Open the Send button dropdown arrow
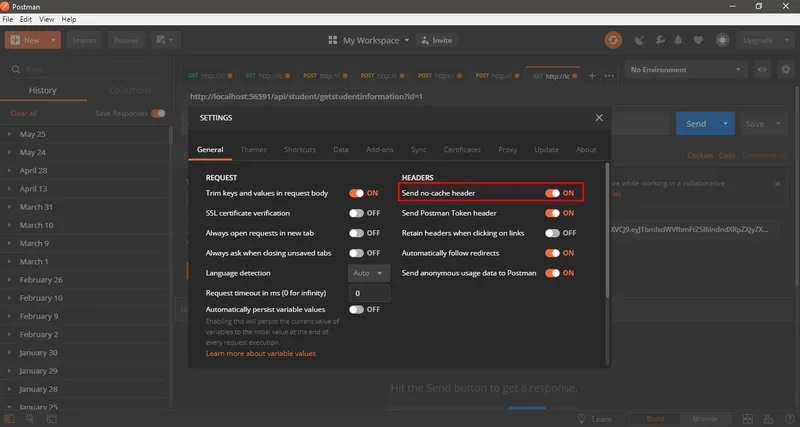Screen dimensions: 800x427 pos(725,123)
